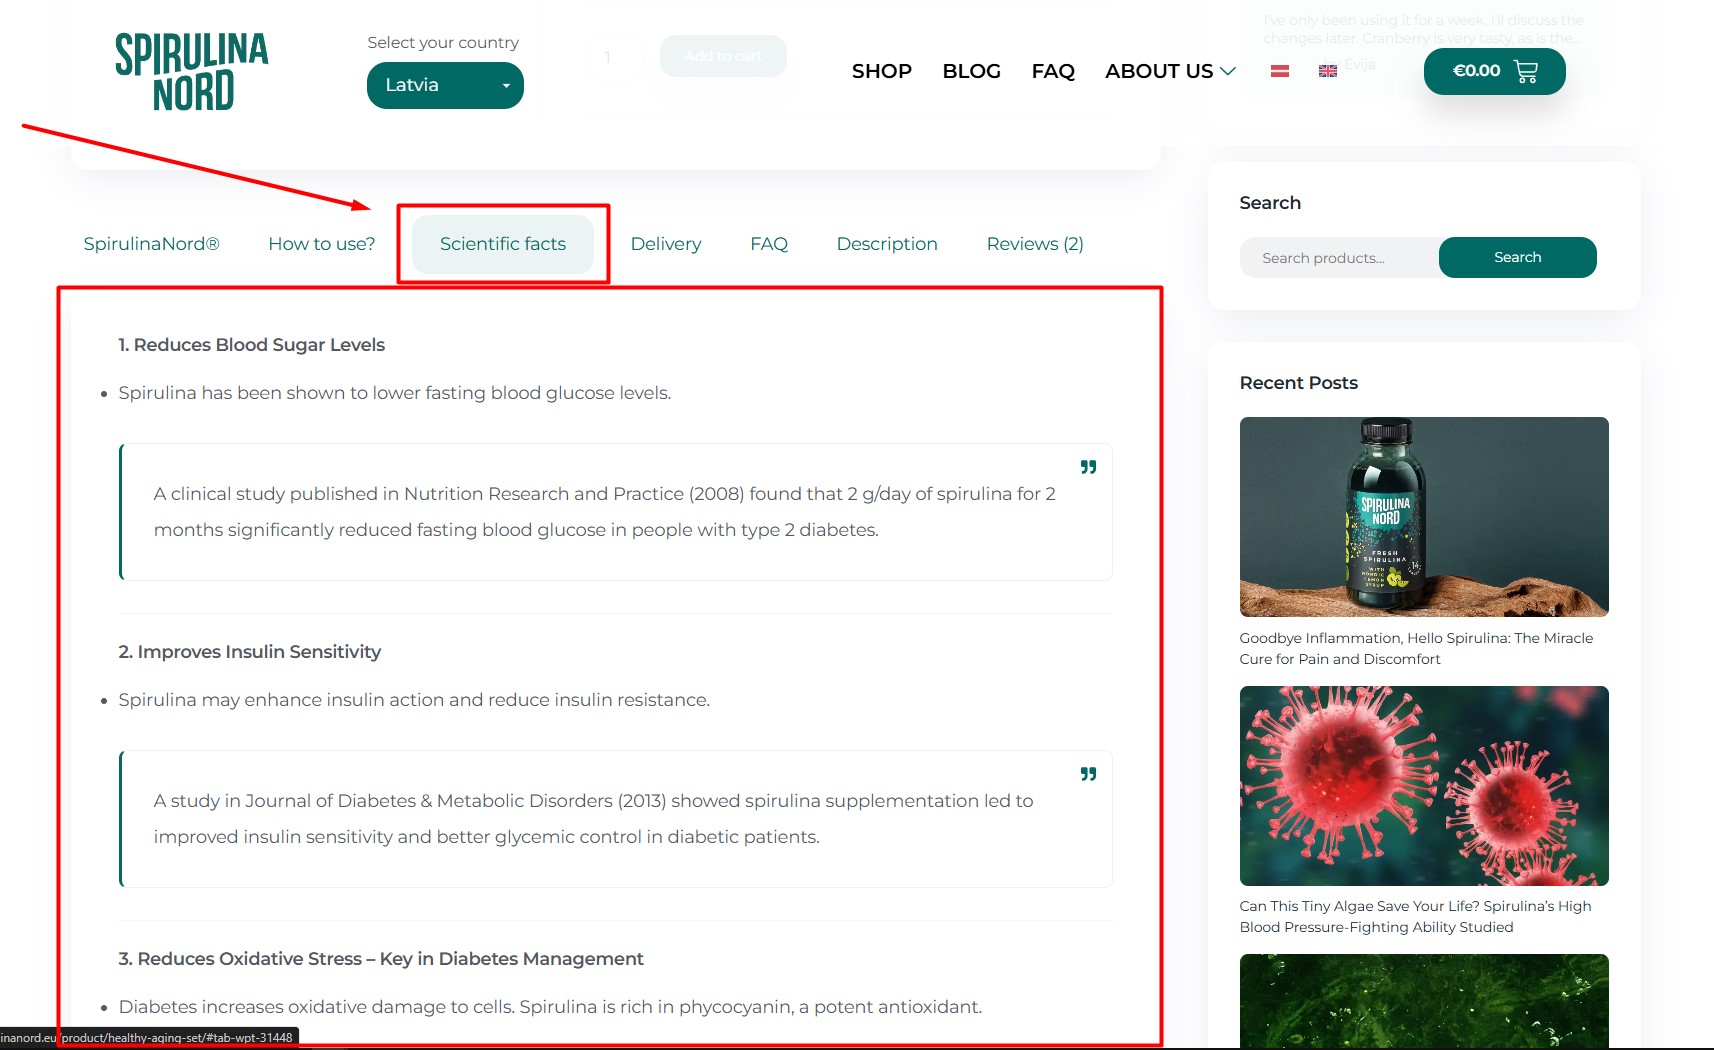Viewport: 1714px width, 1050px height.
Task: Open Can This Tiny Algae Save Your Life post
Action: pyautogui.click(x=1415, y=917)
